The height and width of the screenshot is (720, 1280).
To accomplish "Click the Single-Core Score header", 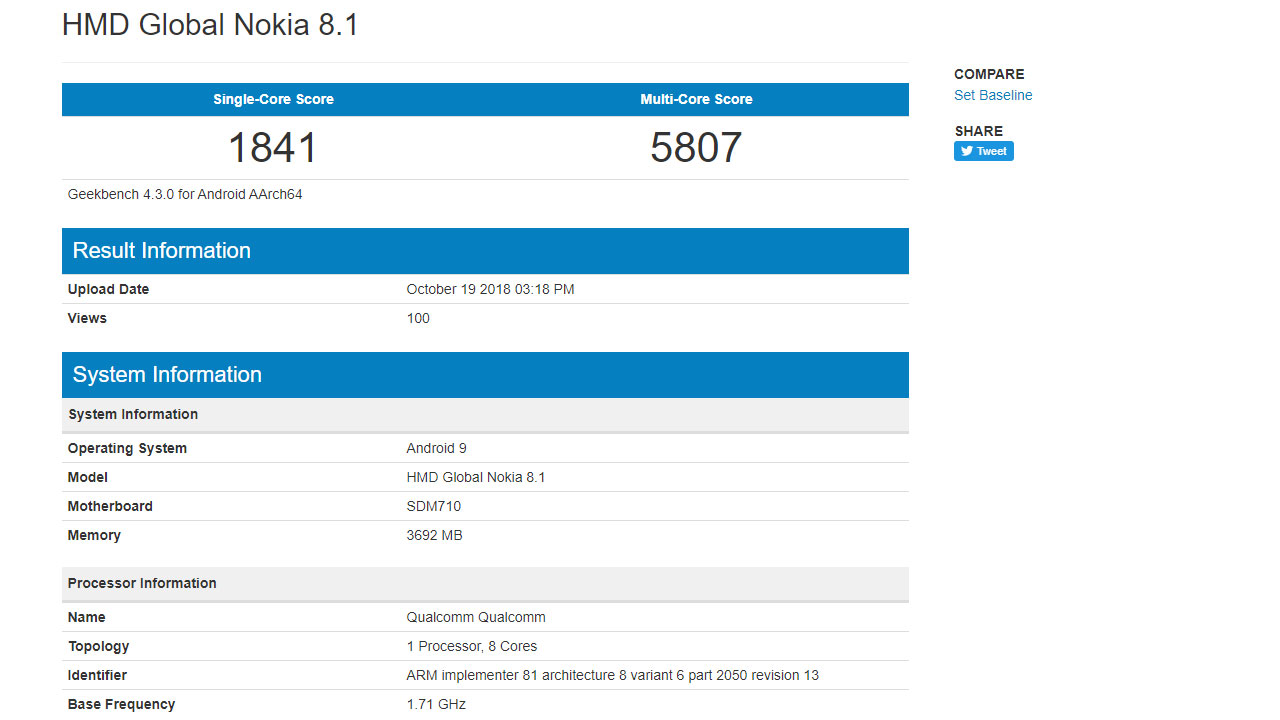I will (x=273, y=99).
